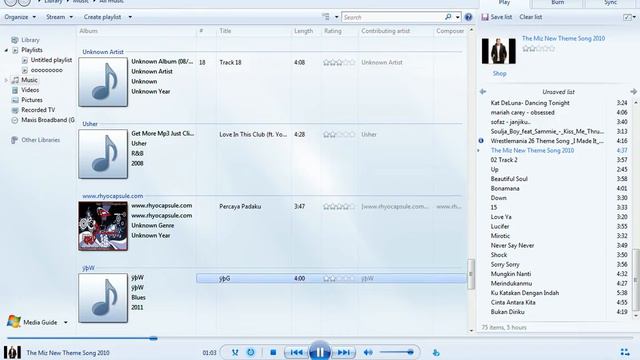Sort by Contributing artist column header
The image size is (640, 360).
pos(386,31)
